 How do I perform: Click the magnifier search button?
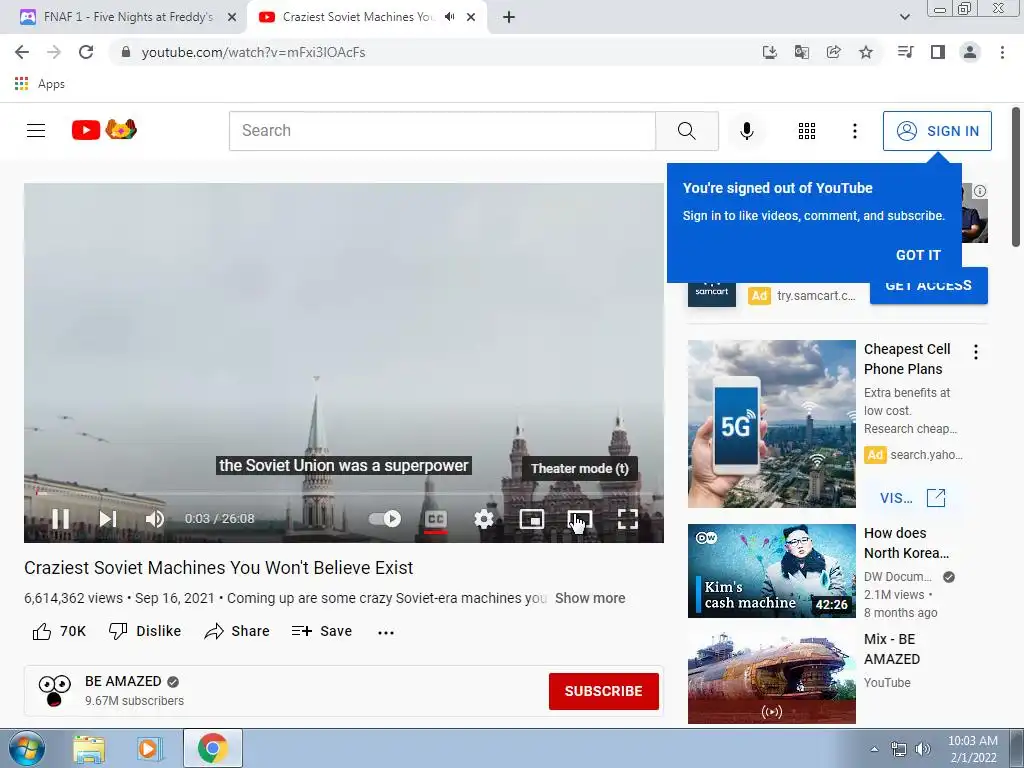tap(686, 131)
